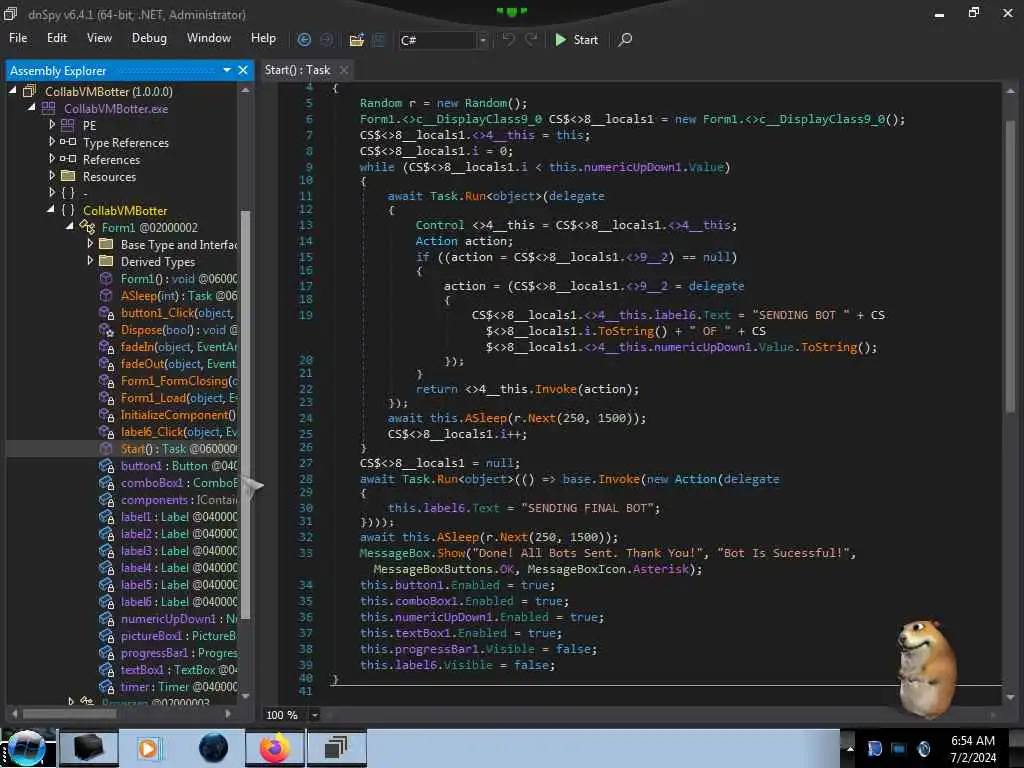Collapse the CollabVMBotter.exe module node
Screen dimensions: 1024x768
coord(31,108)
